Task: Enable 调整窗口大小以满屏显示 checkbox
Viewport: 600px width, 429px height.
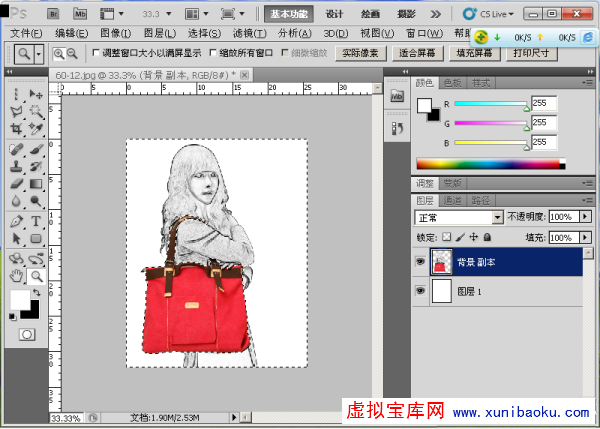Action: [96, 54]
